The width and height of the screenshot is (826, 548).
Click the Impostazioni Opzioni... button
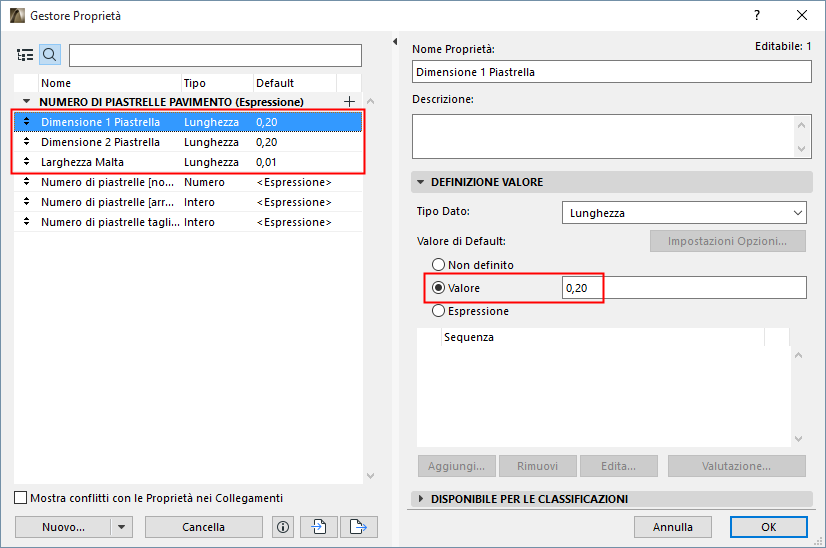[727, 241]
